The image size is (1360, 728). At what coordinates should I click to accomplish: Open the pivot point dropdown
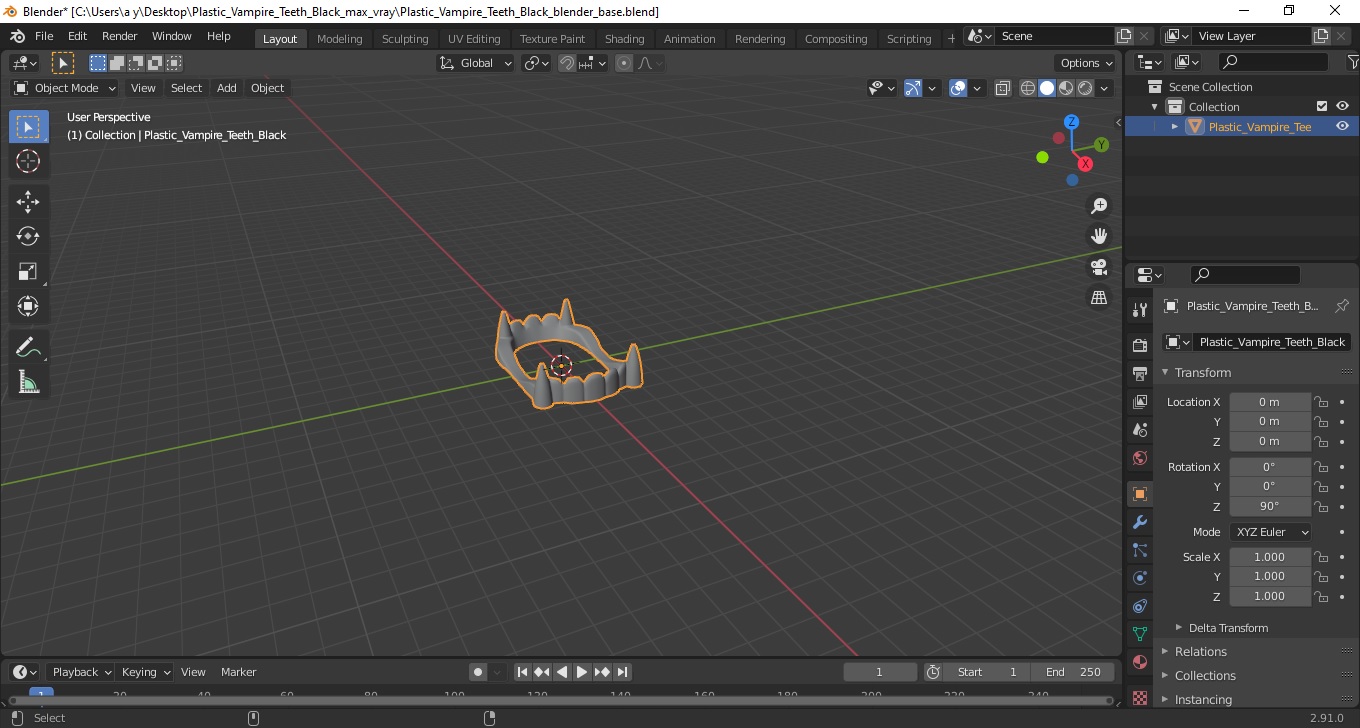click(537, 63)
